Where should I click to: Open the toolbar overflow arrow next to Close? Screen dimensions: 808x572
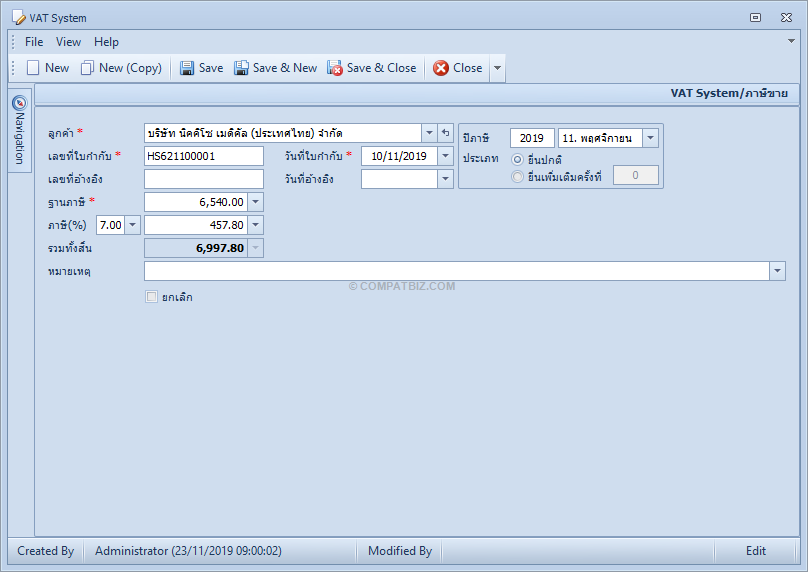(497, 68)
